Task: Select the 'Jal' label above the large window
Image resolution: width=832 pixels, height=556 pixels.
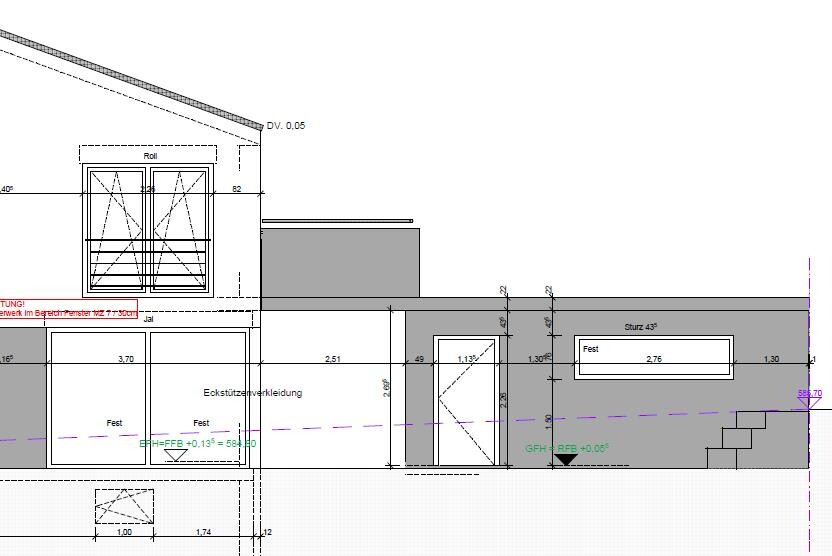Action: (149, 319)
